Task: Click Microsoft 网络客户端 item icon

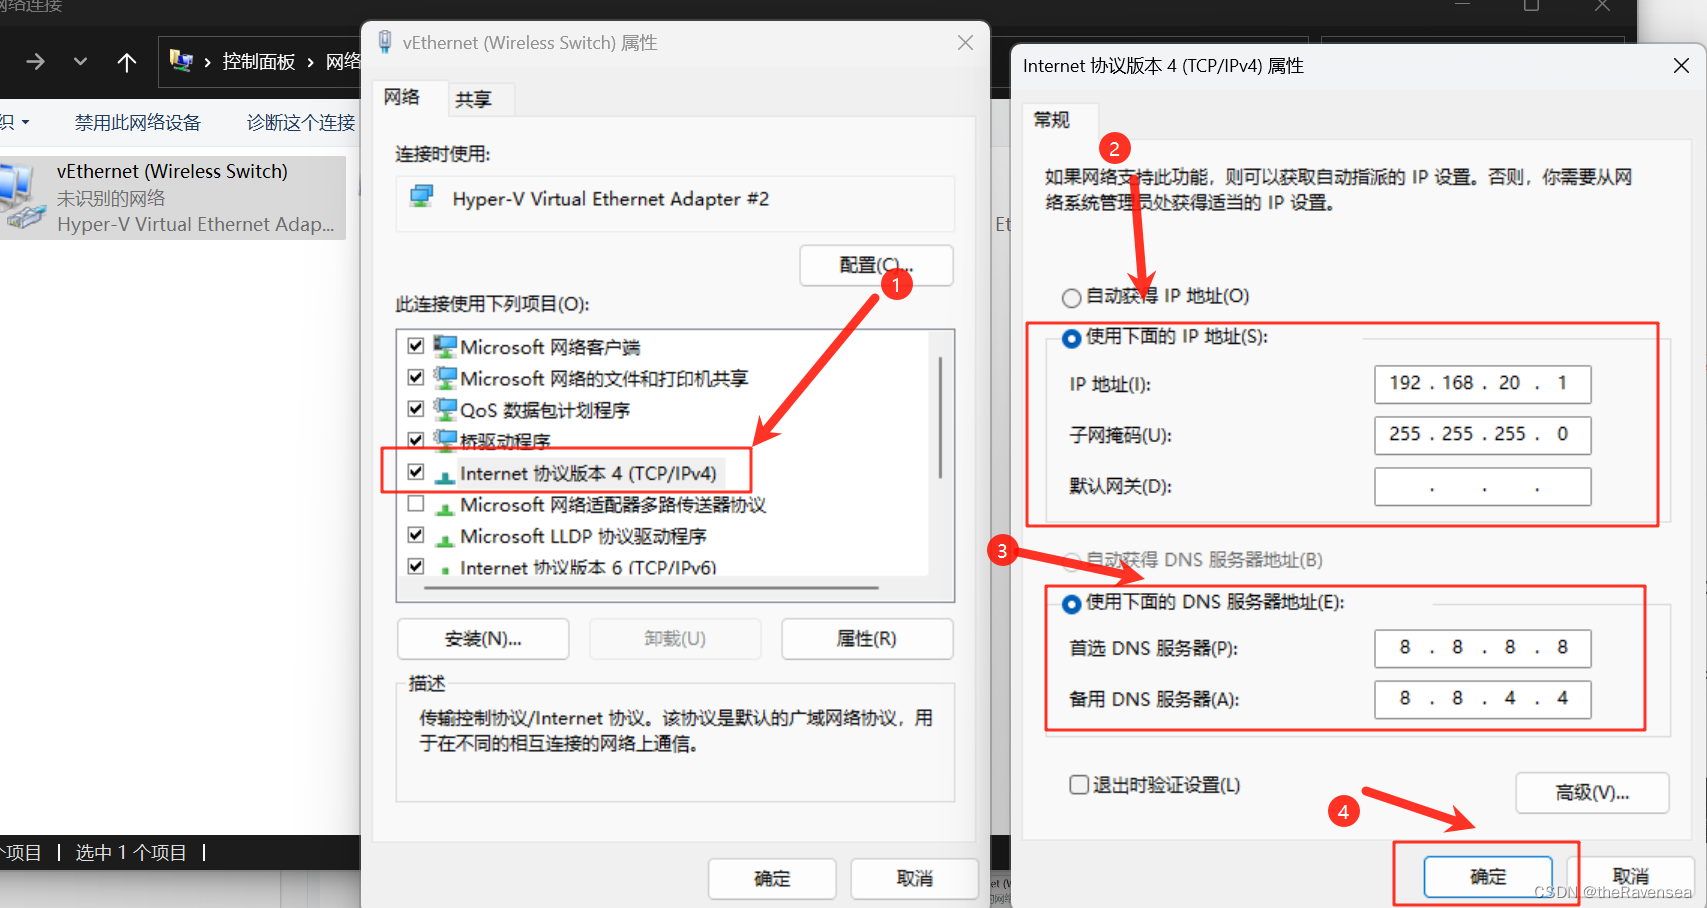Action: click(445, 346)
